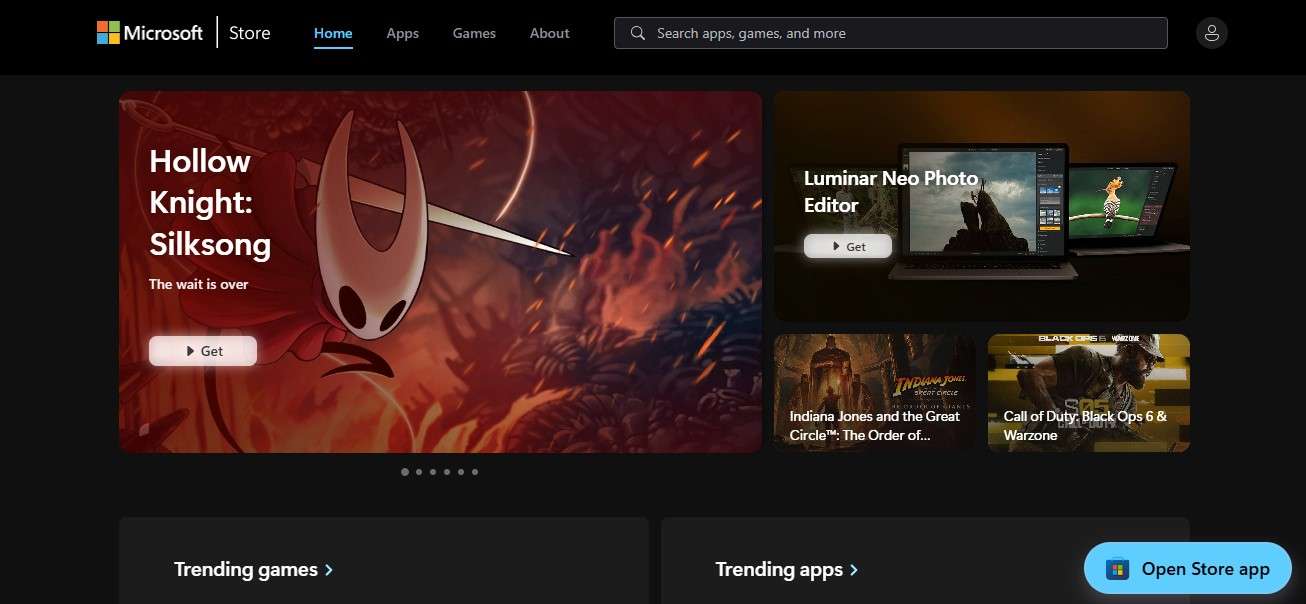This screenshot has width=1306, height=604.
Task: Click the Microsoft logo in the header
Action: tap(150, 33)
